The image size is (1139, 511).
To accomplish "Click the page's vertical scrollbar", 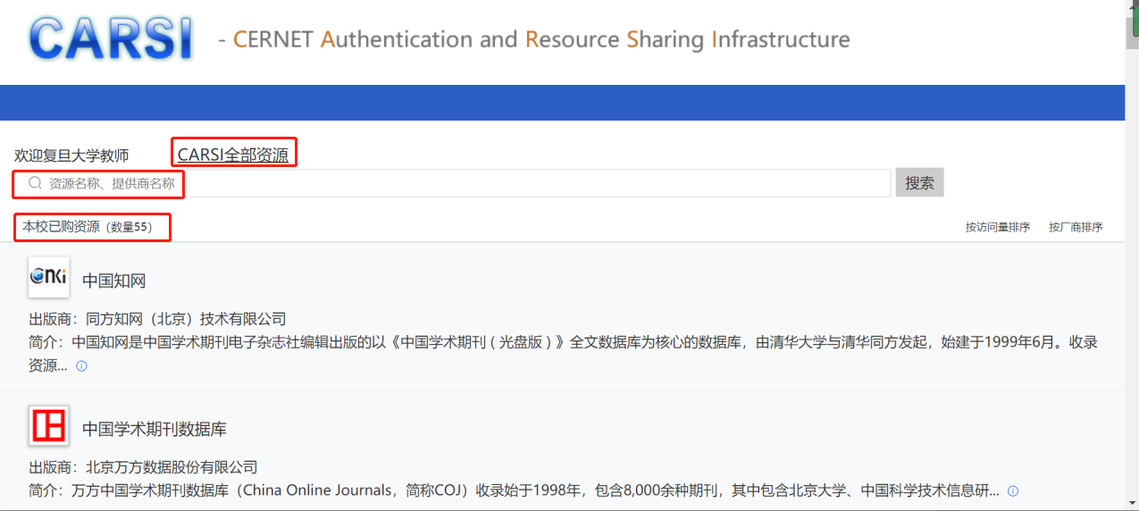I will [1132, 250].
